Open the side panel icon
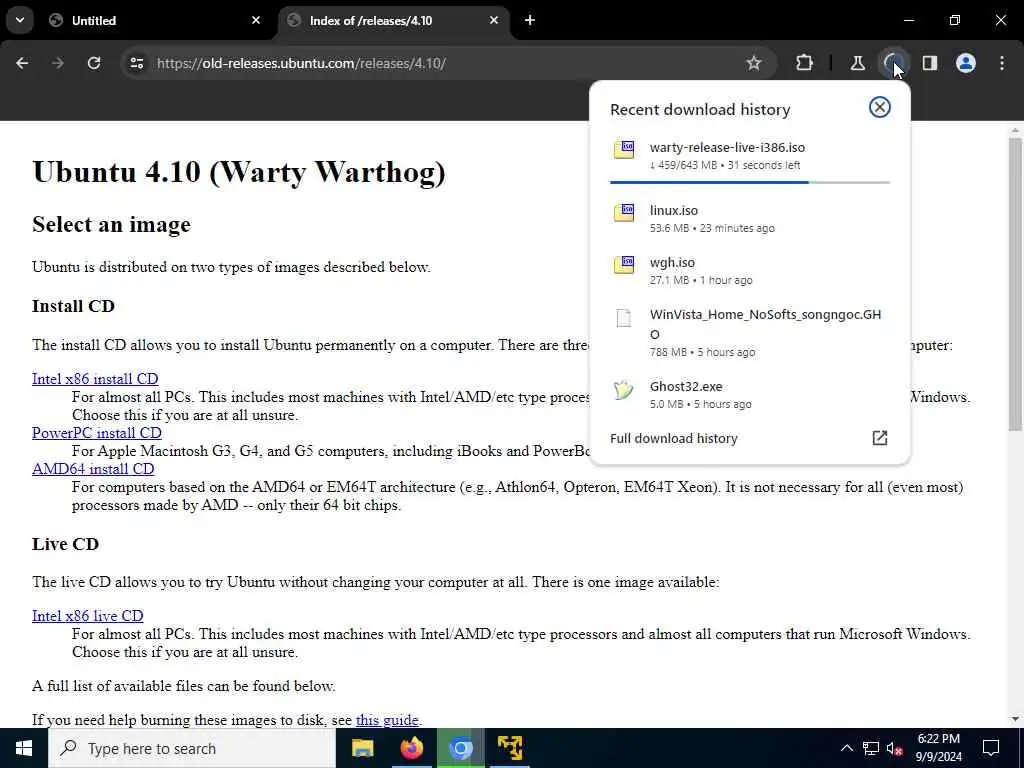1024x768 pixels. click(x=929, y=63)
